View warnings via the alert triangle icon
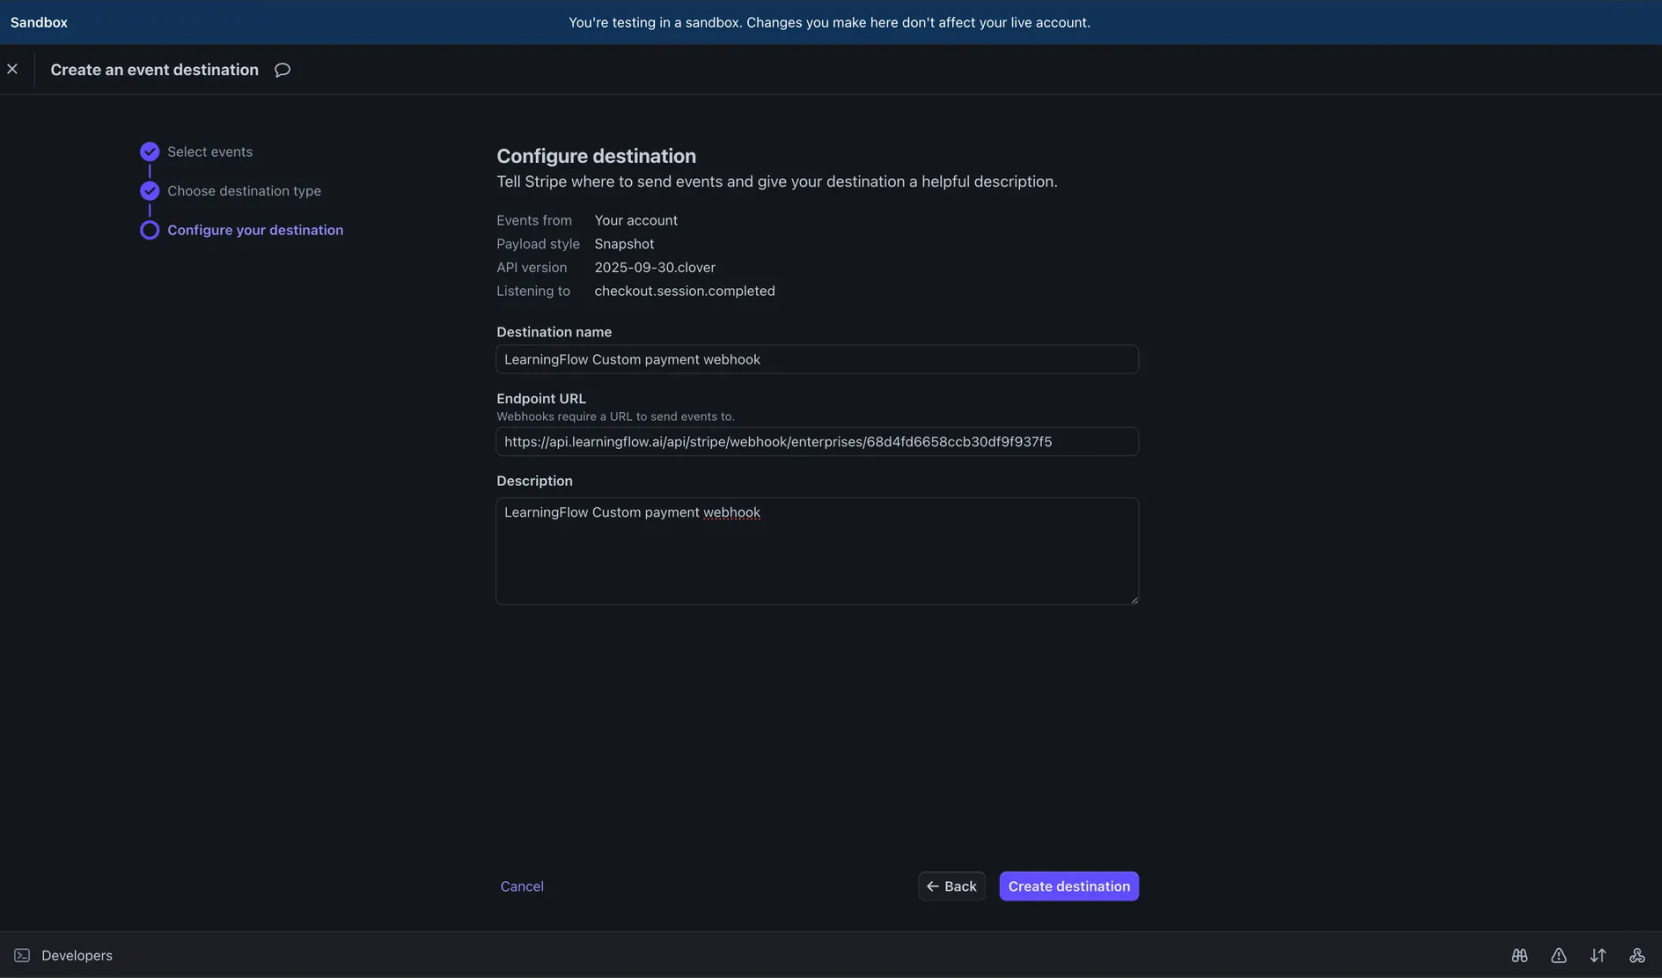Screen dimensions: 1662x978 (1559, 955)
